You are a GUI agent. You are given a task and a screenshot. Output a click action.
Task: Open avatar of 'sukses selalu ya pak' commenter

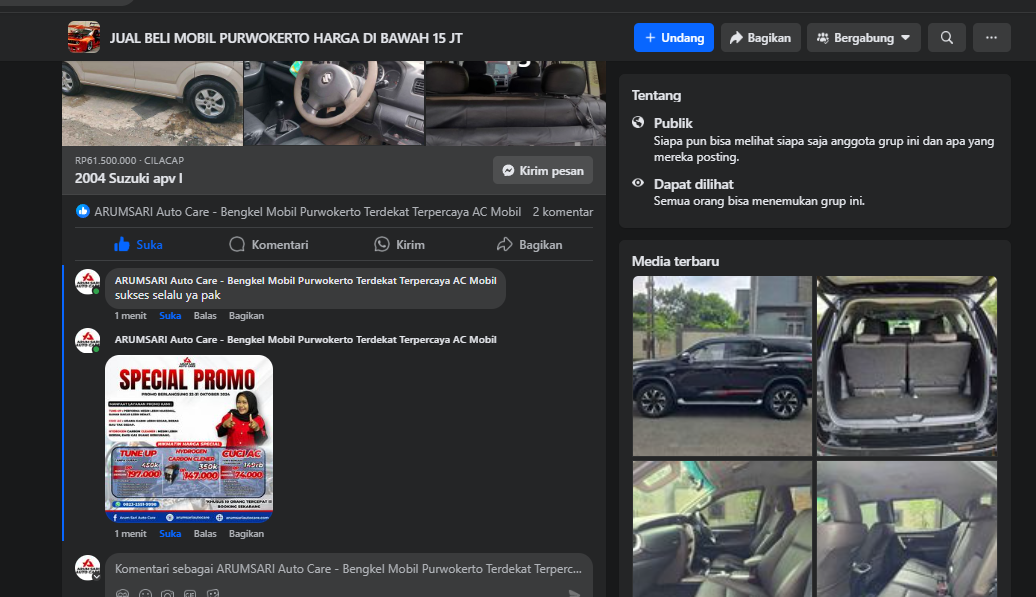[x=87, y=281]
